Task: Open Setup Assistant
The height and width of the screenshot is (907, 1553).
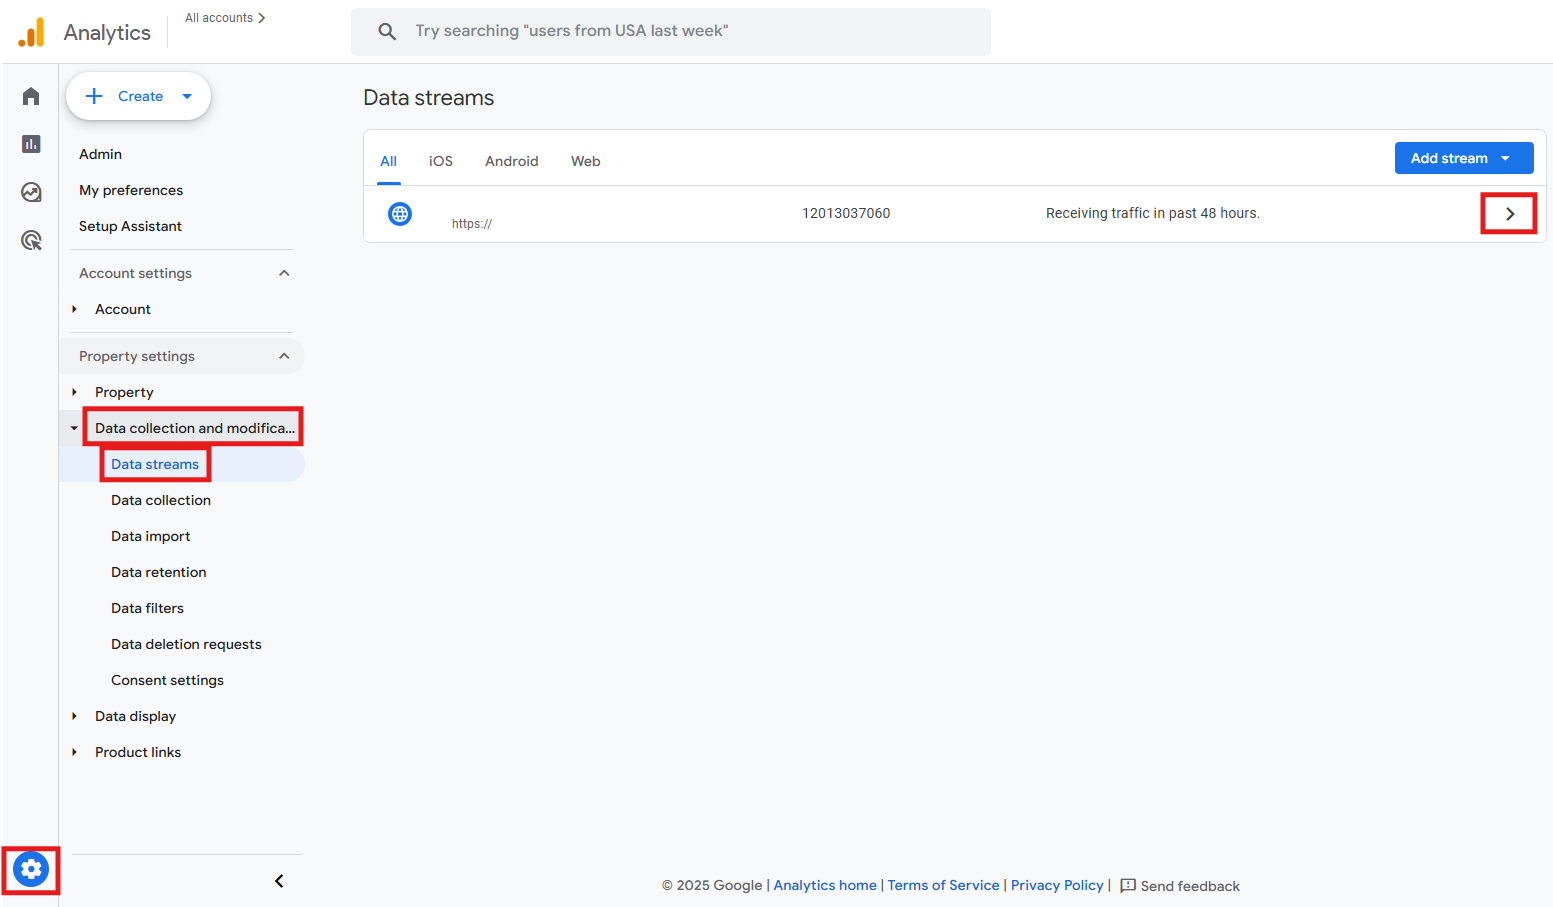Action: (130, 226)
